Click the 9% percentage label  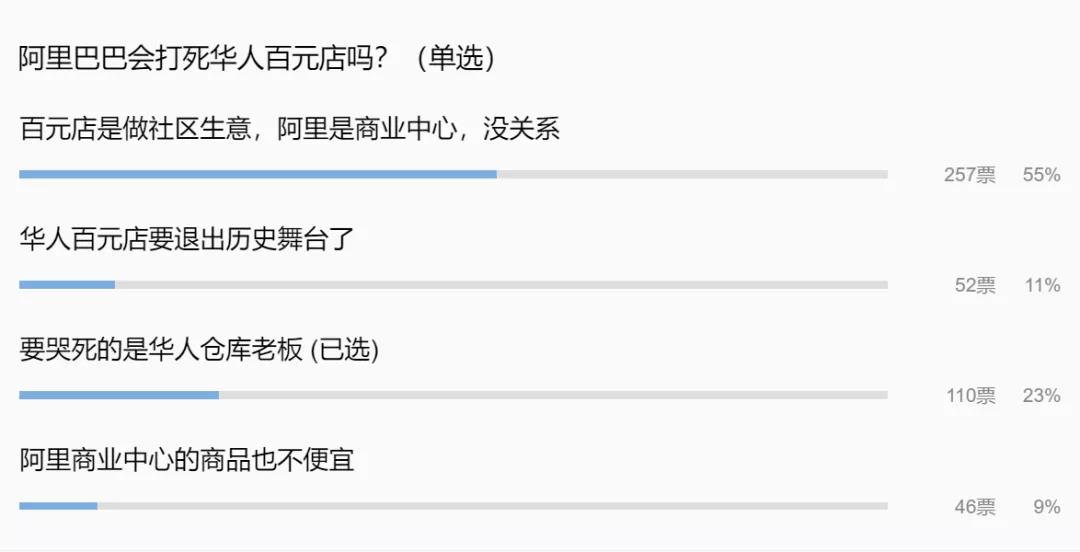[x=1046, y=507]
